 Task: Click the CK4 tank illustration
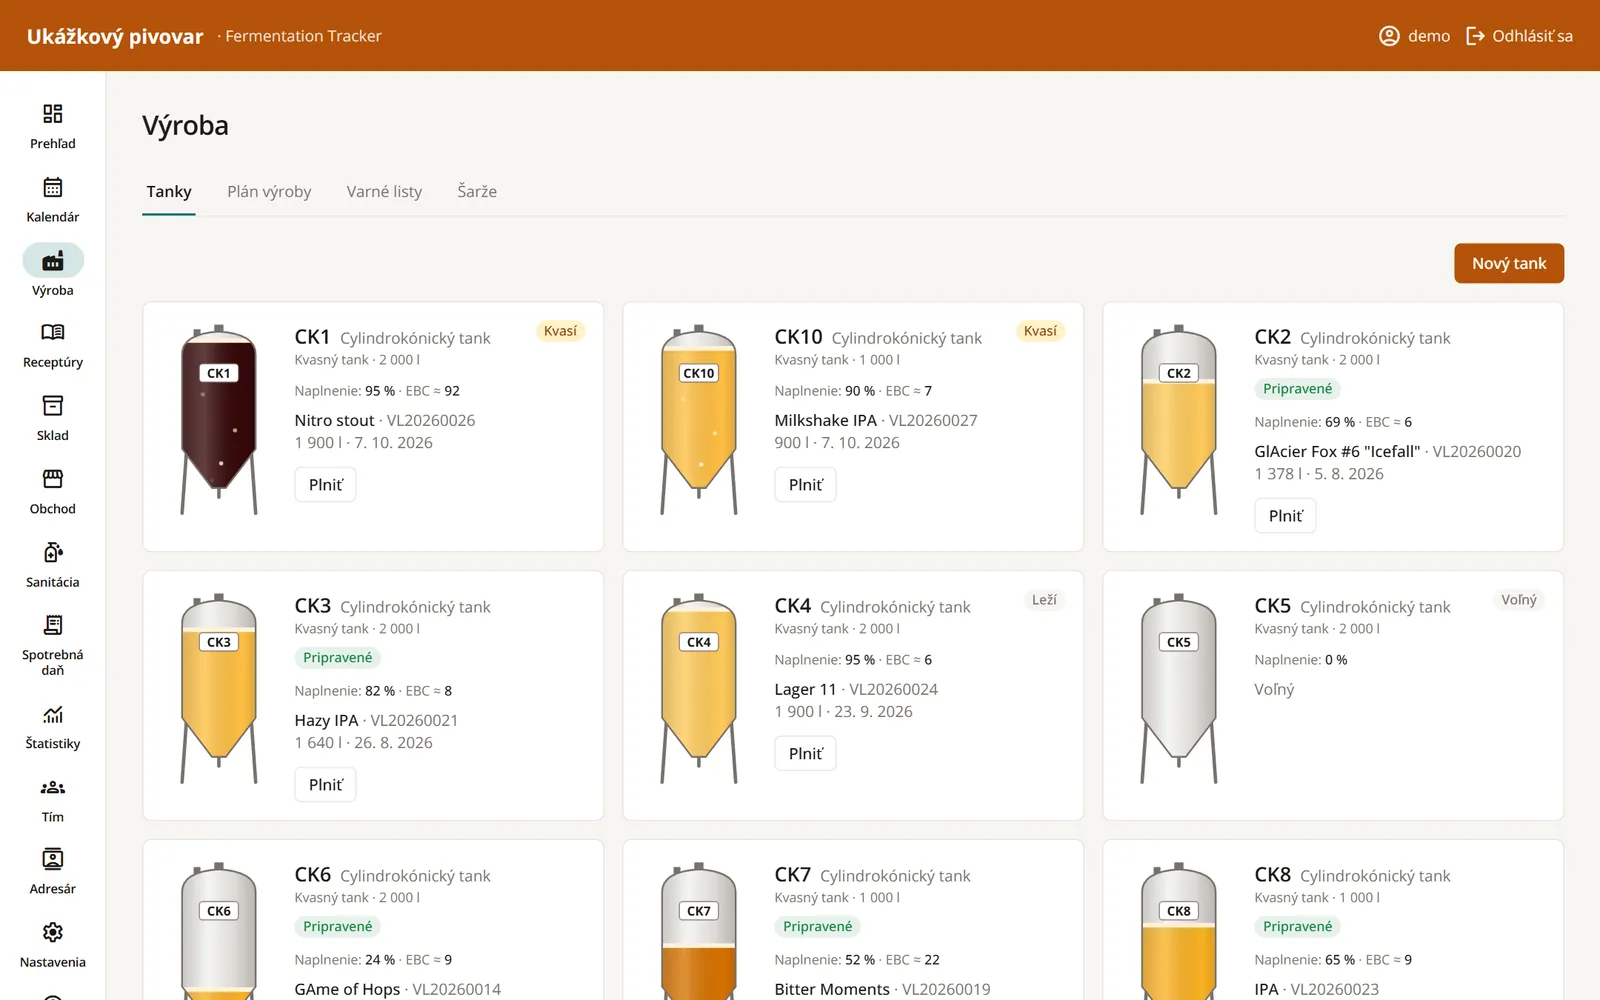coord(699,688)
